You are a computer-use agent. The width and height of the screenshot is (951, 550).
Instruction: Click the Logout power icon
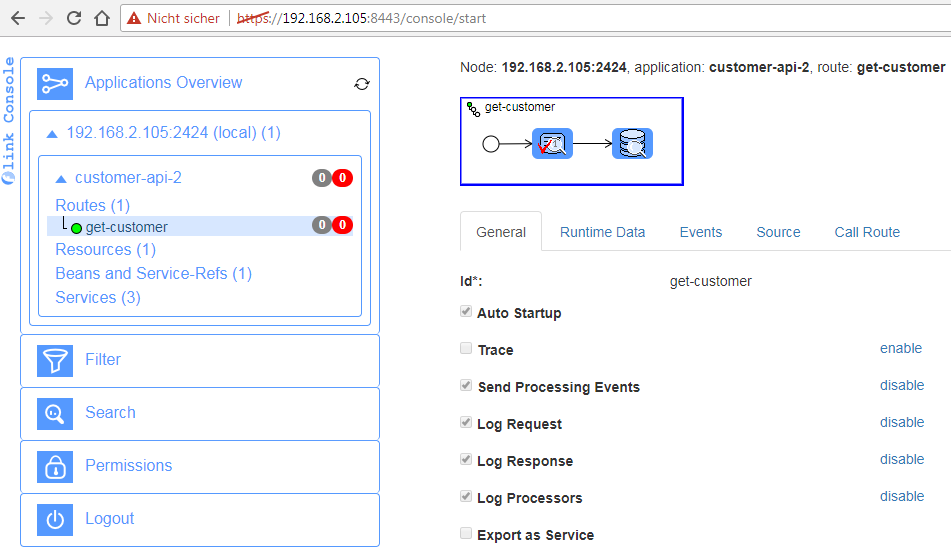pos(55,519)
